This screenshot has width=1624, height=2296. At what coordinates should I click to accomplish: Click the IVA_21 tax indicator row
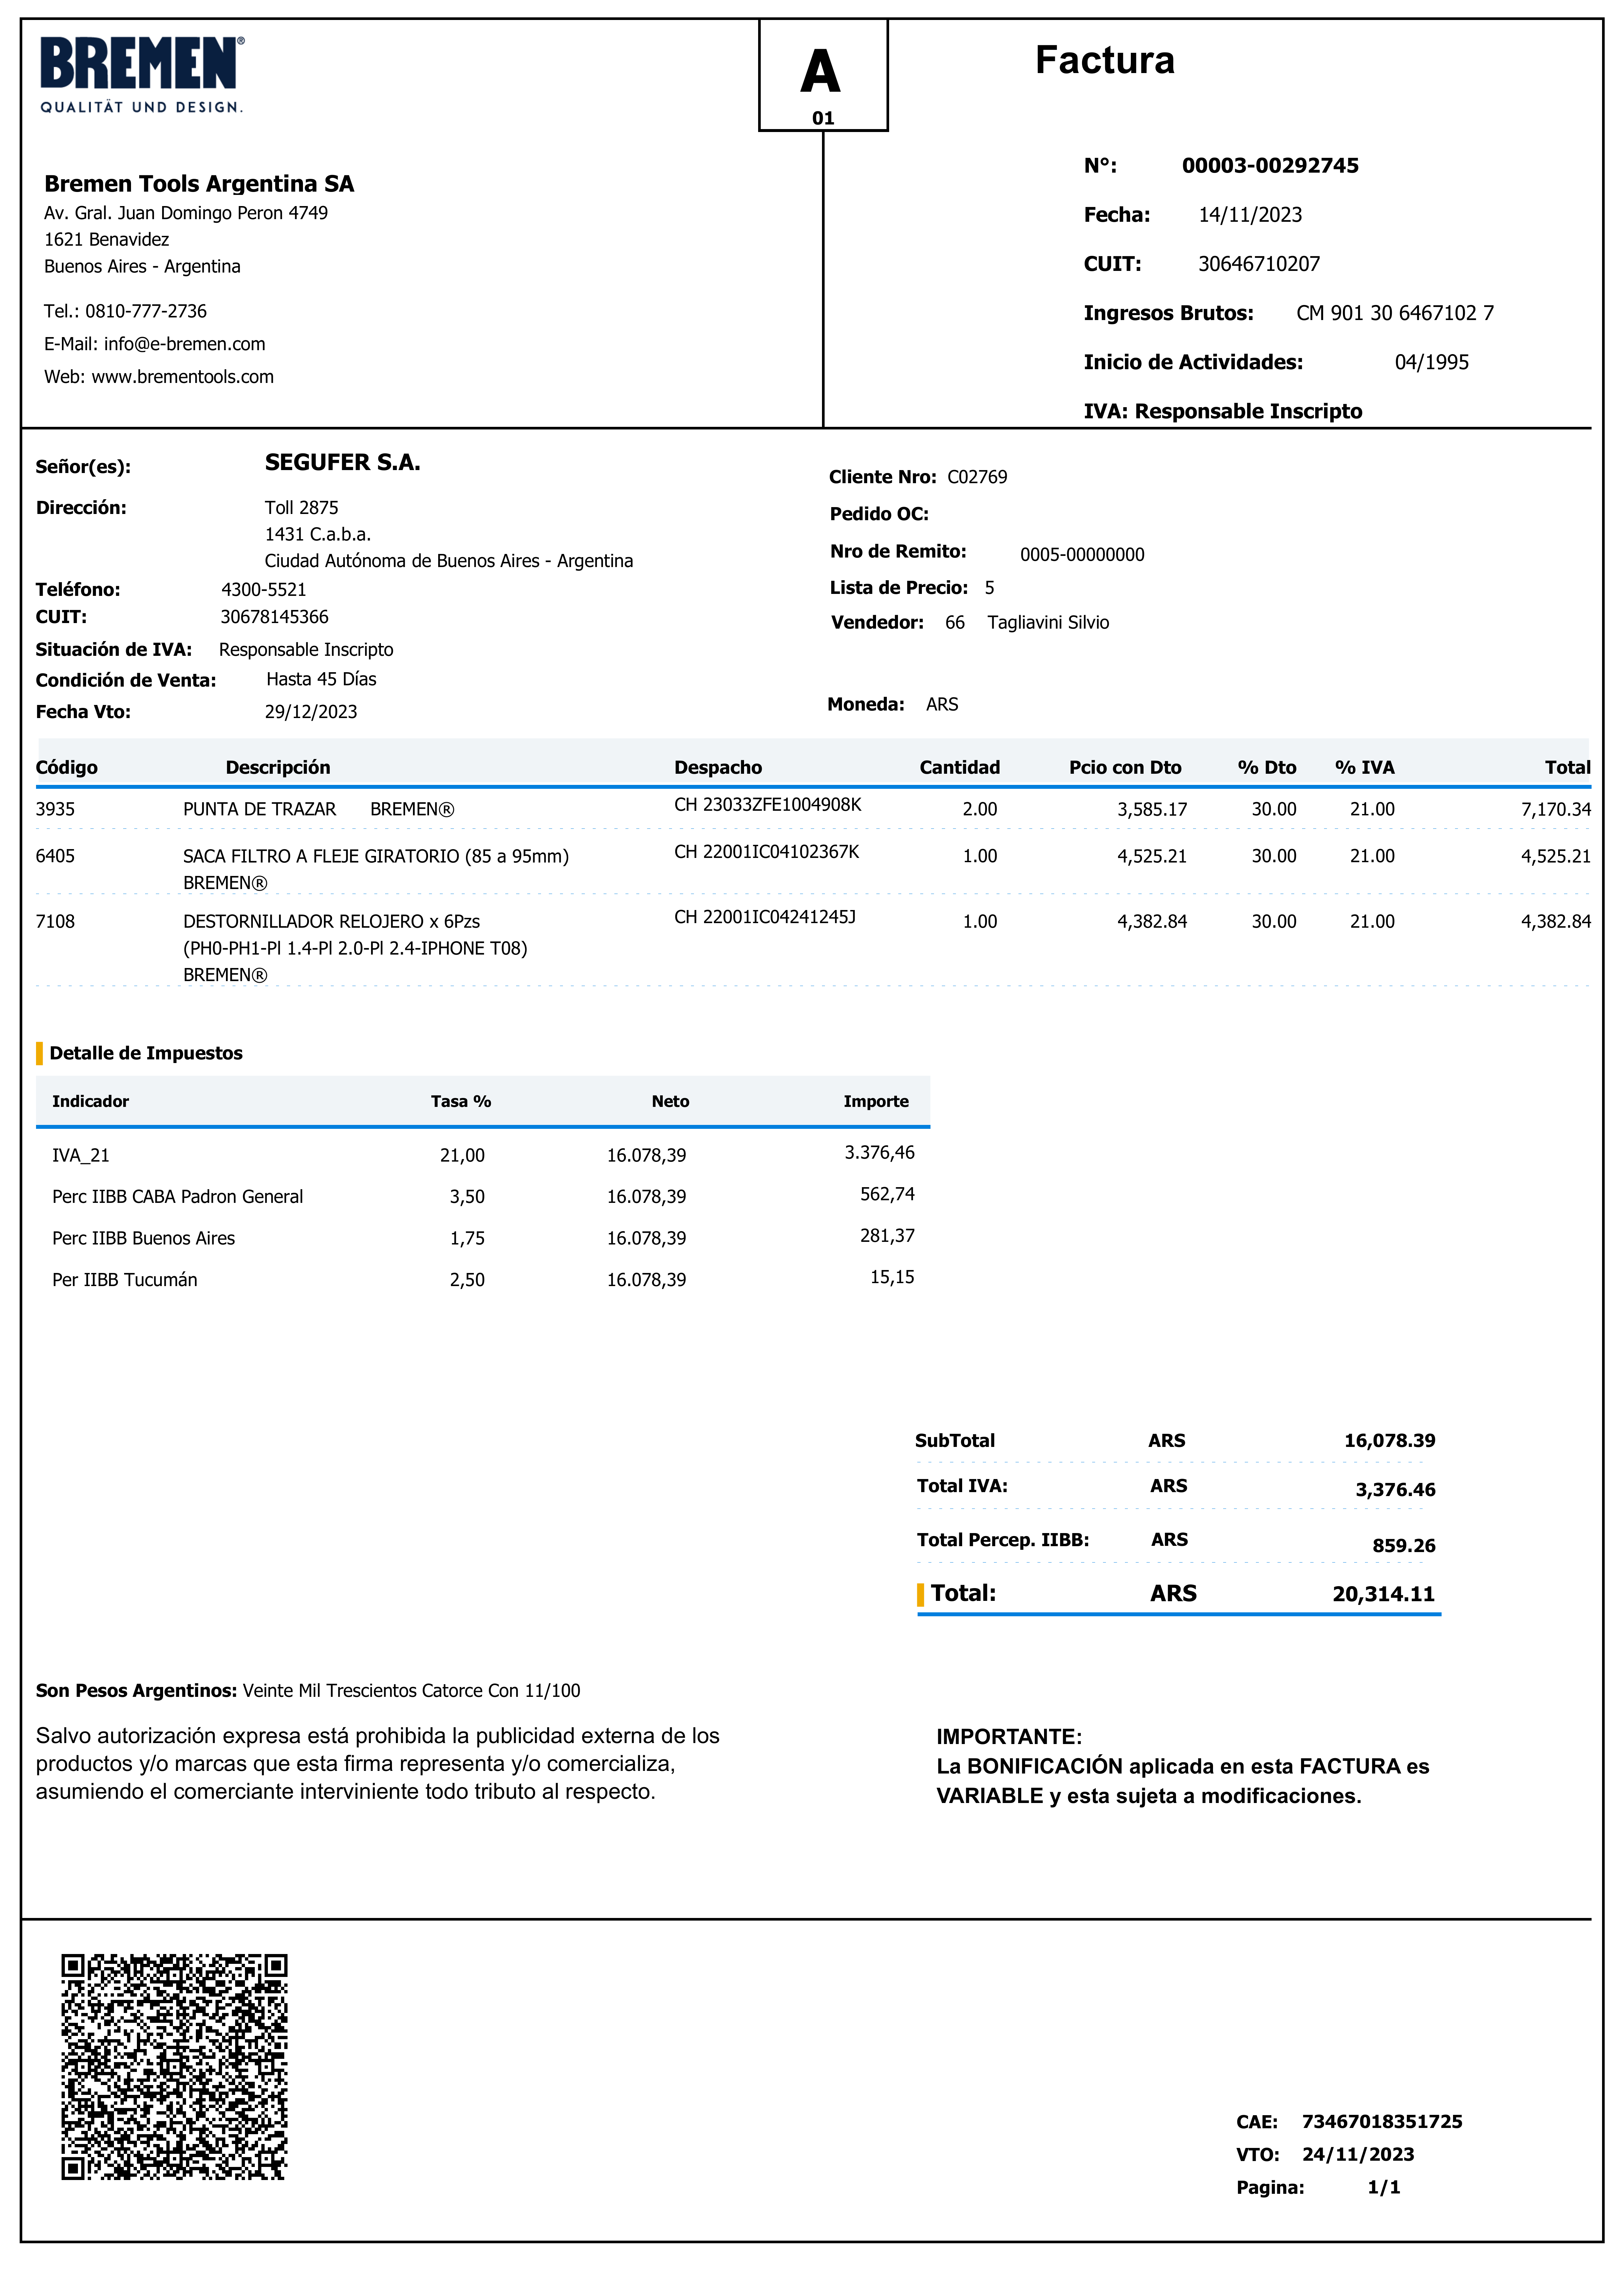[x=81, y=1155]
